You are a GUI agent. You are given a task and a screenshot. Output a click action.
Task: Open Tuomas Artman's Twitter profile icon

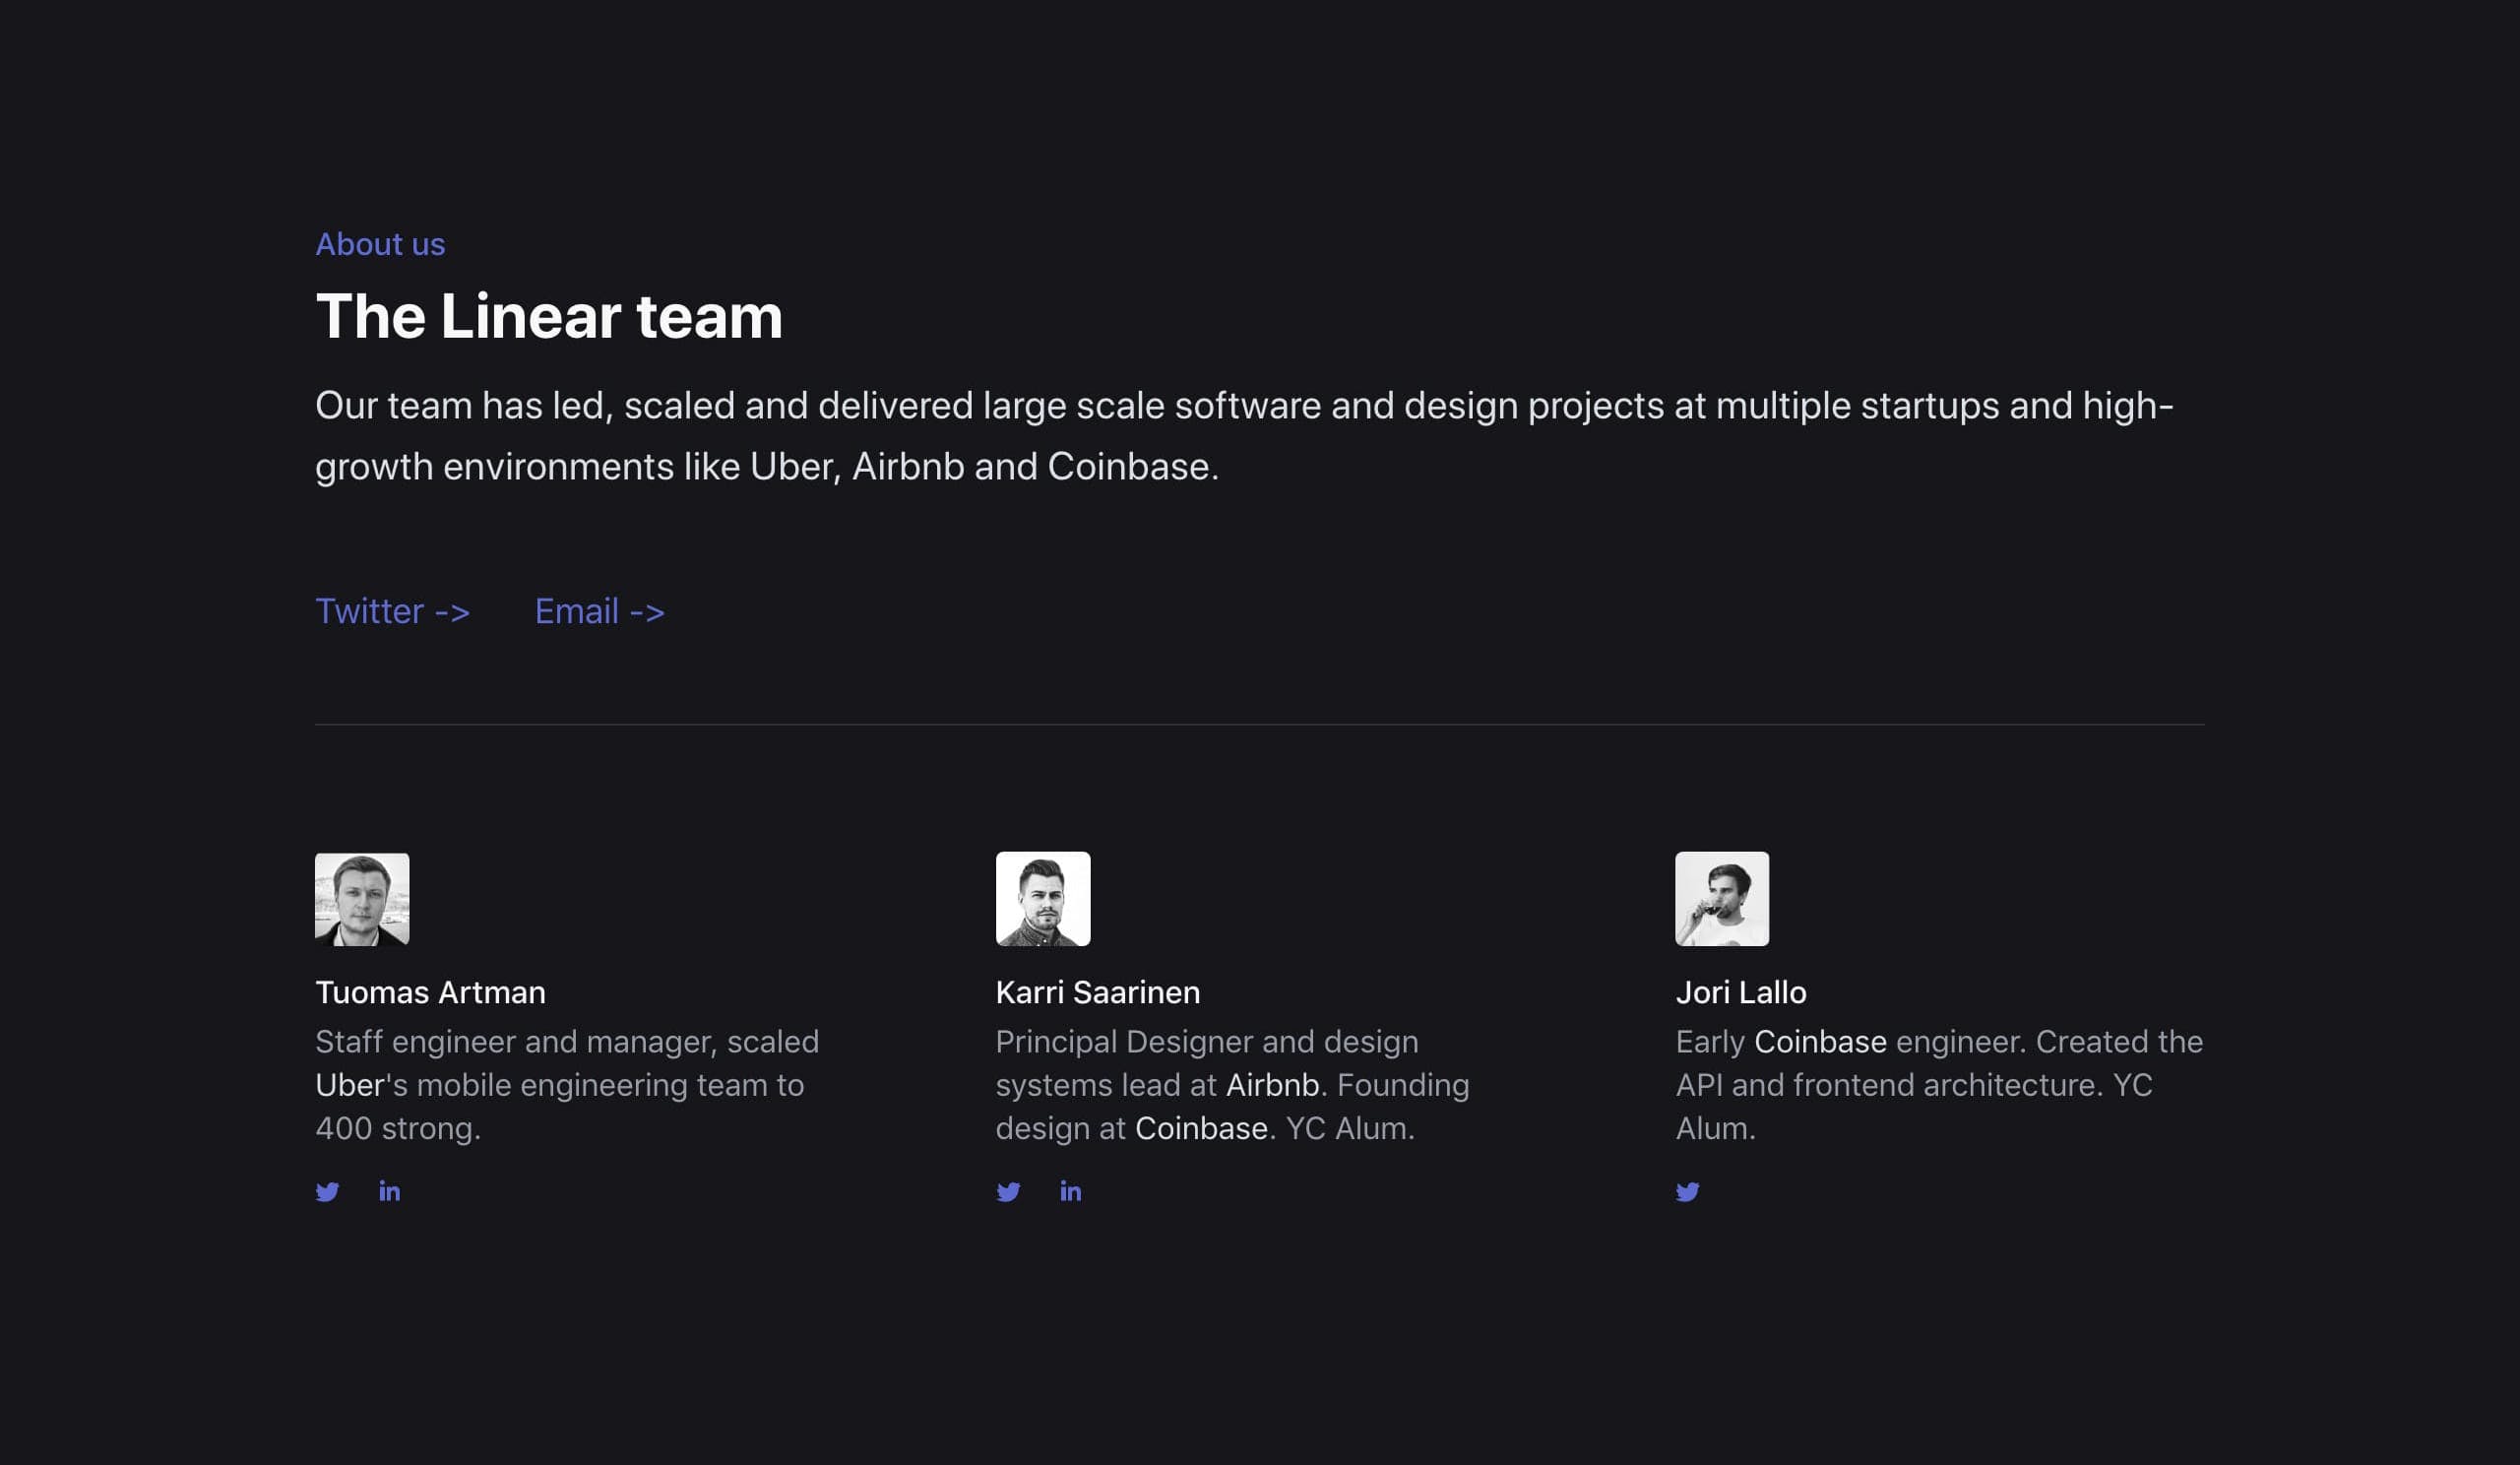coord(327,1192)
